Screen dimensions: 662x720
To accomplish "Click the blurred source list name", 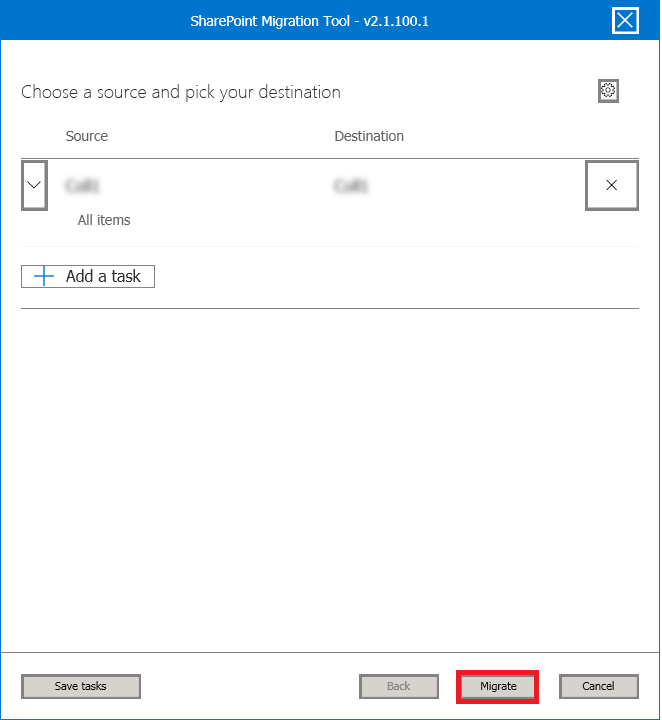I will click(83, 186).
